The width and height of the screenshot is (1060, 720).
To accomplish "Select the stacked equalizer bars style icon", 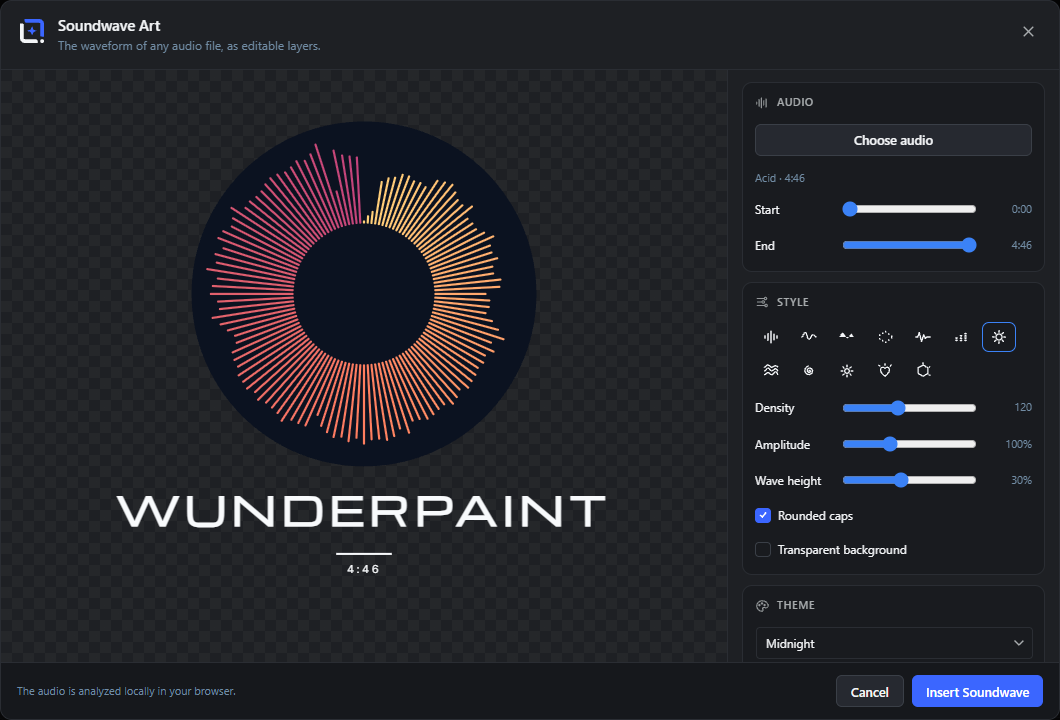I will (x=961, y=337).
